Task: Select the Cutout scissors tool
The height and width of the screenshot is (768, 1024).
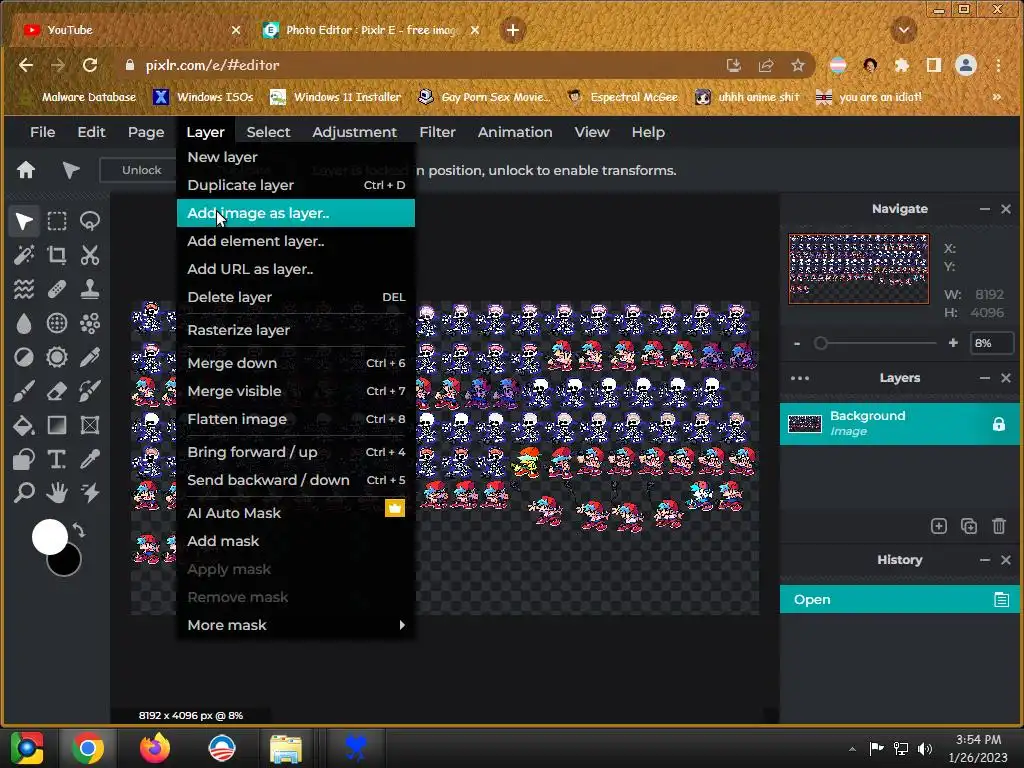Action: [90, 255]
